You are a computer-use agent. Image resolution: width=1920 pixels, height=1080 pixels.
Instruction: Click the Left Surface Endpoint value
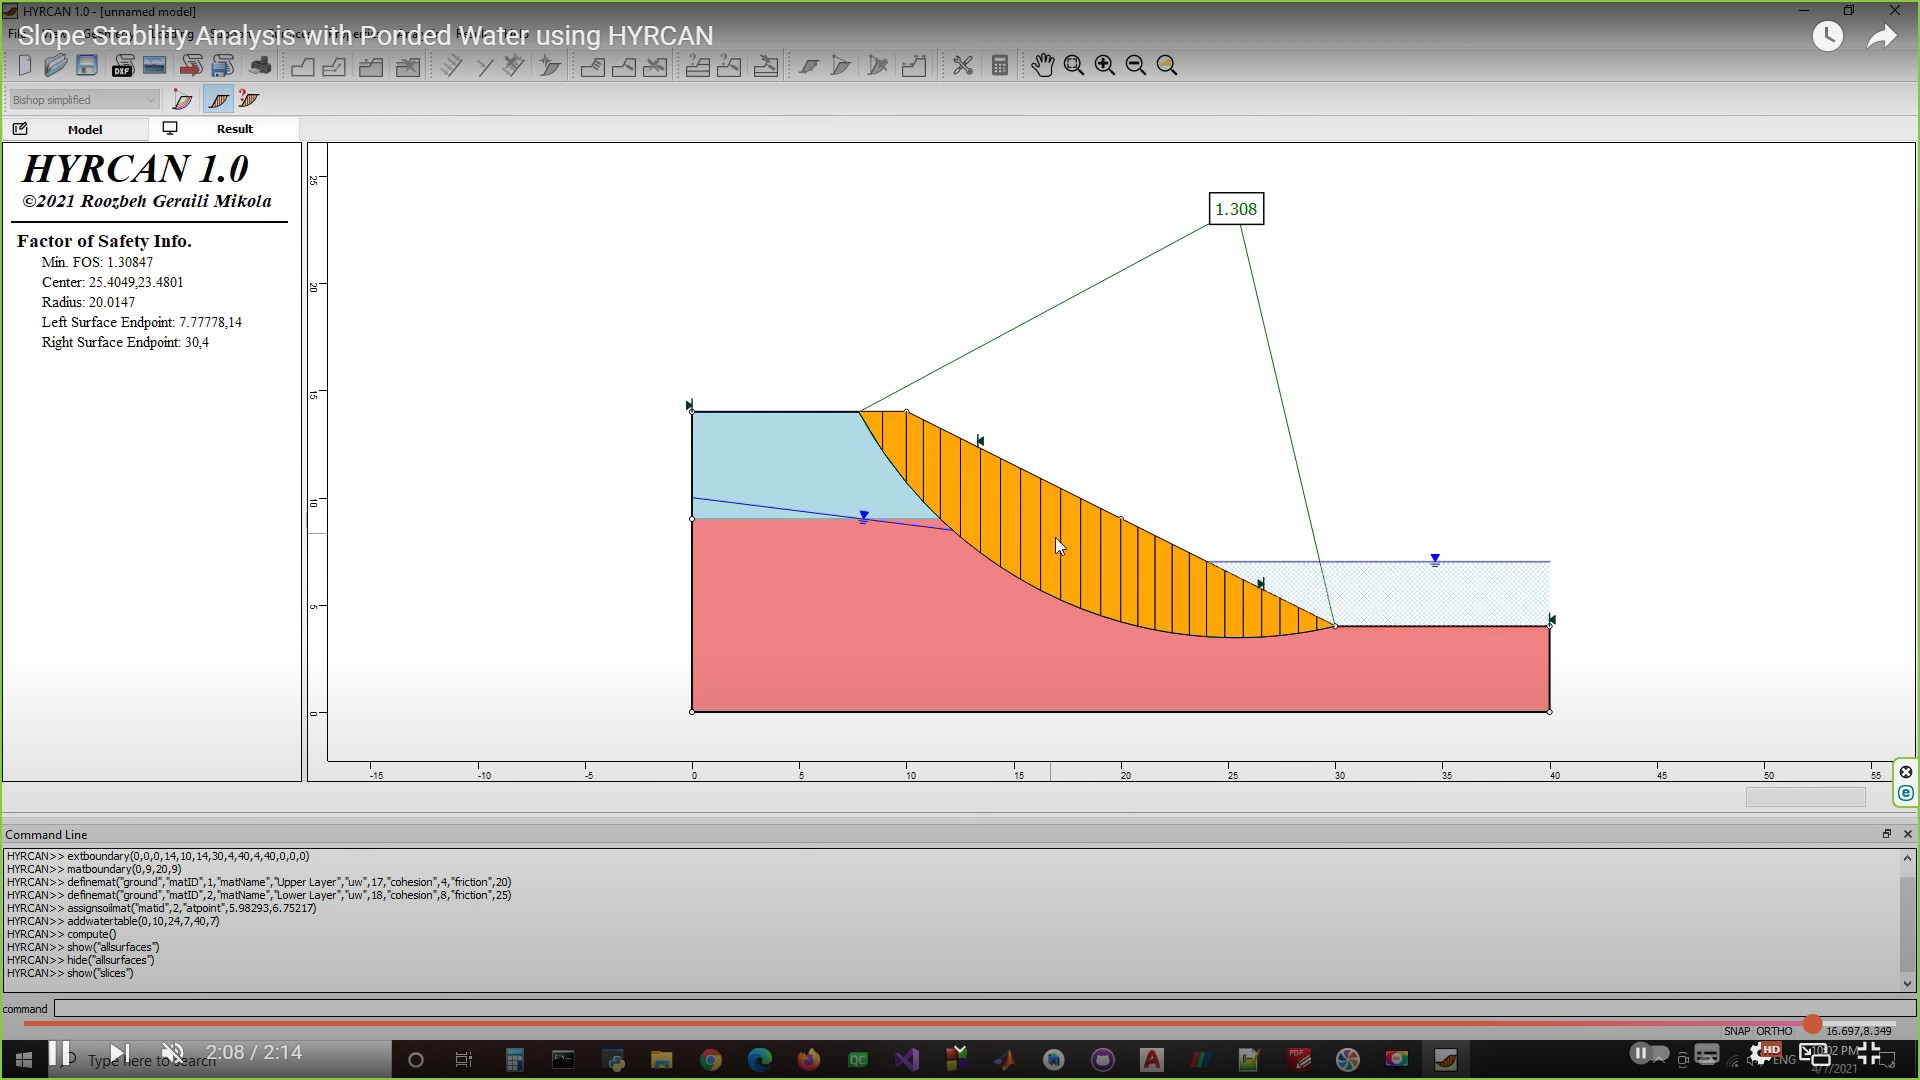[x=210, y=322]
